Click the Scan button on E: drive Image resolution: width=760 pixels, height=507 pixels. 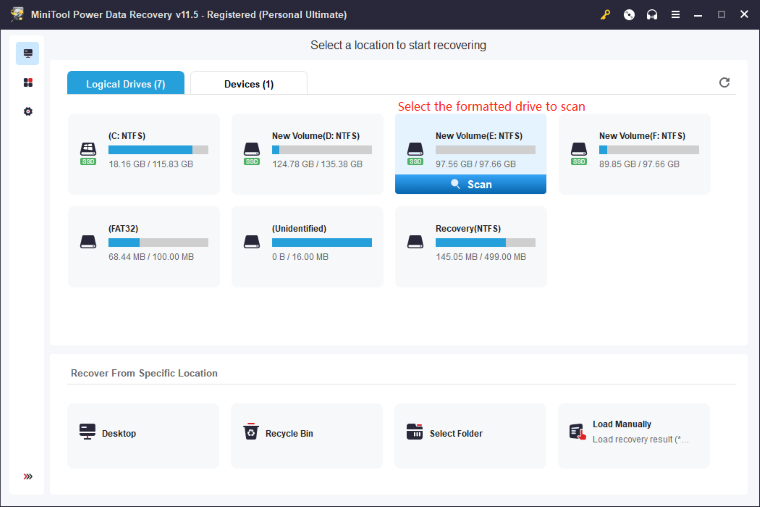point(470,184)
